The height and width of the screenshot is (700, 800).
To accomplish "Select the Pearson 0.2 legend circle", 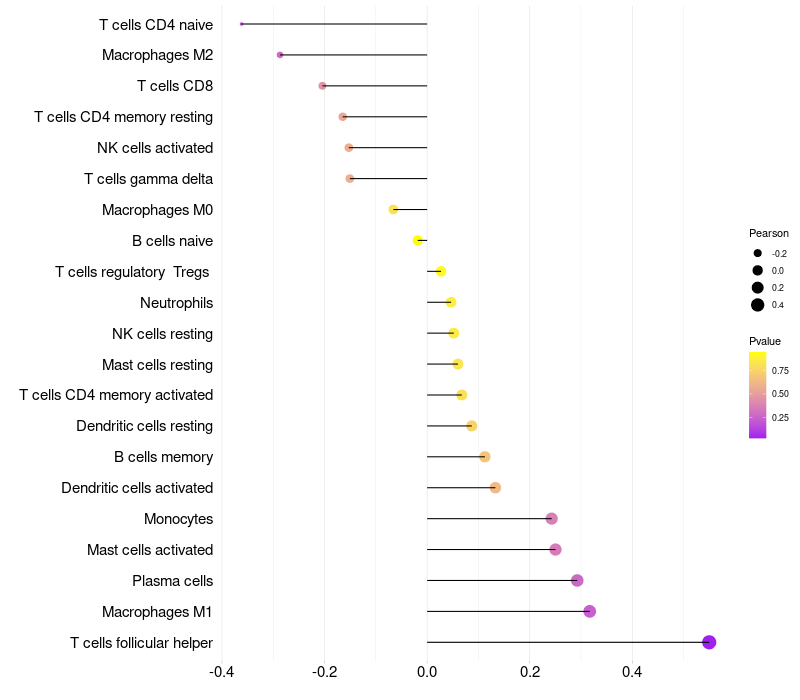I will 758,288.
